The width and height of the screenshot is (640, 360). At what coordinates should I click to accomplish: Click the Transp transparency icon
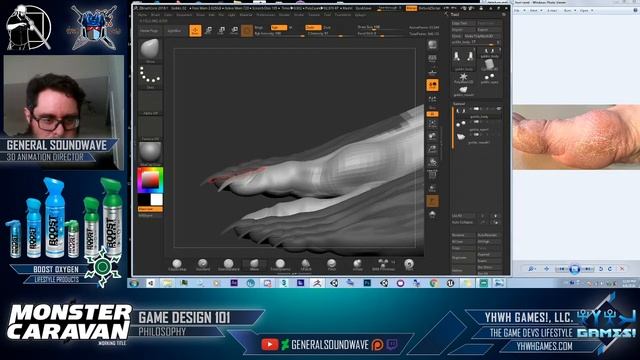coord(432,188)
